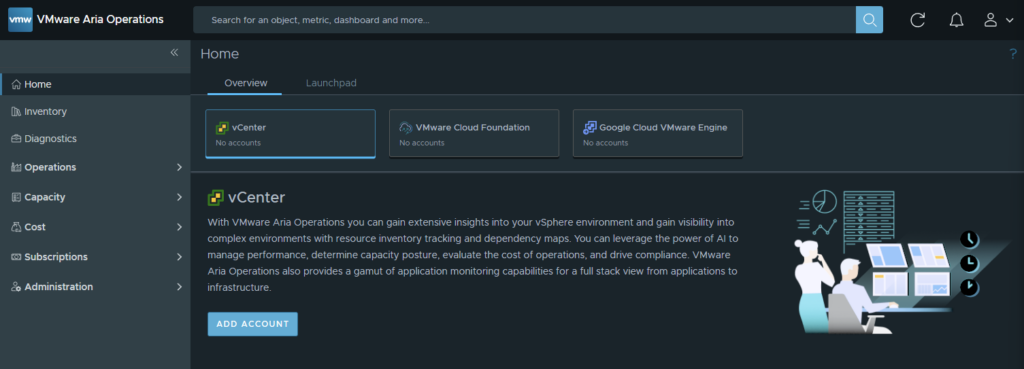
Task: Switch to the Launchpad tab
Action: point(331,83)
